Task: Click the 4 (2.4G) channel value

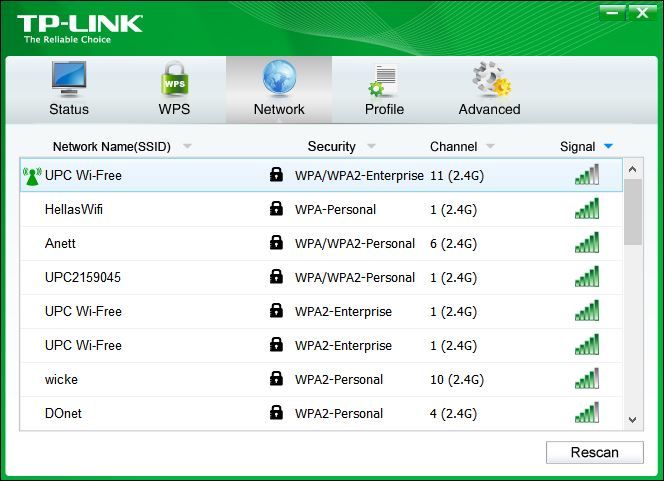Action: click(x=454, y=414)
